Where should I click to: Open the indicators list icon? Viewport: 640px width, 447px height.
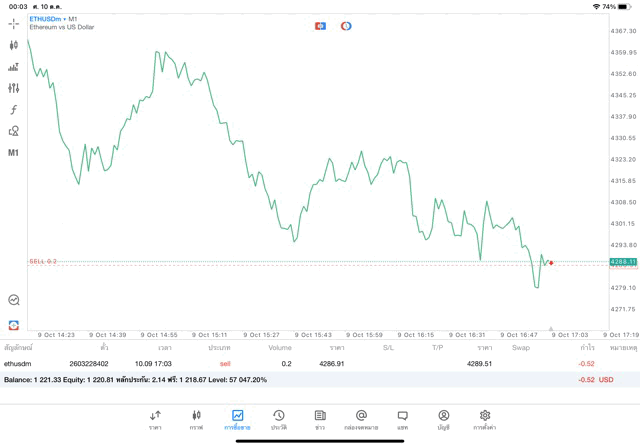pyautogui.click(x=14, y=67)
